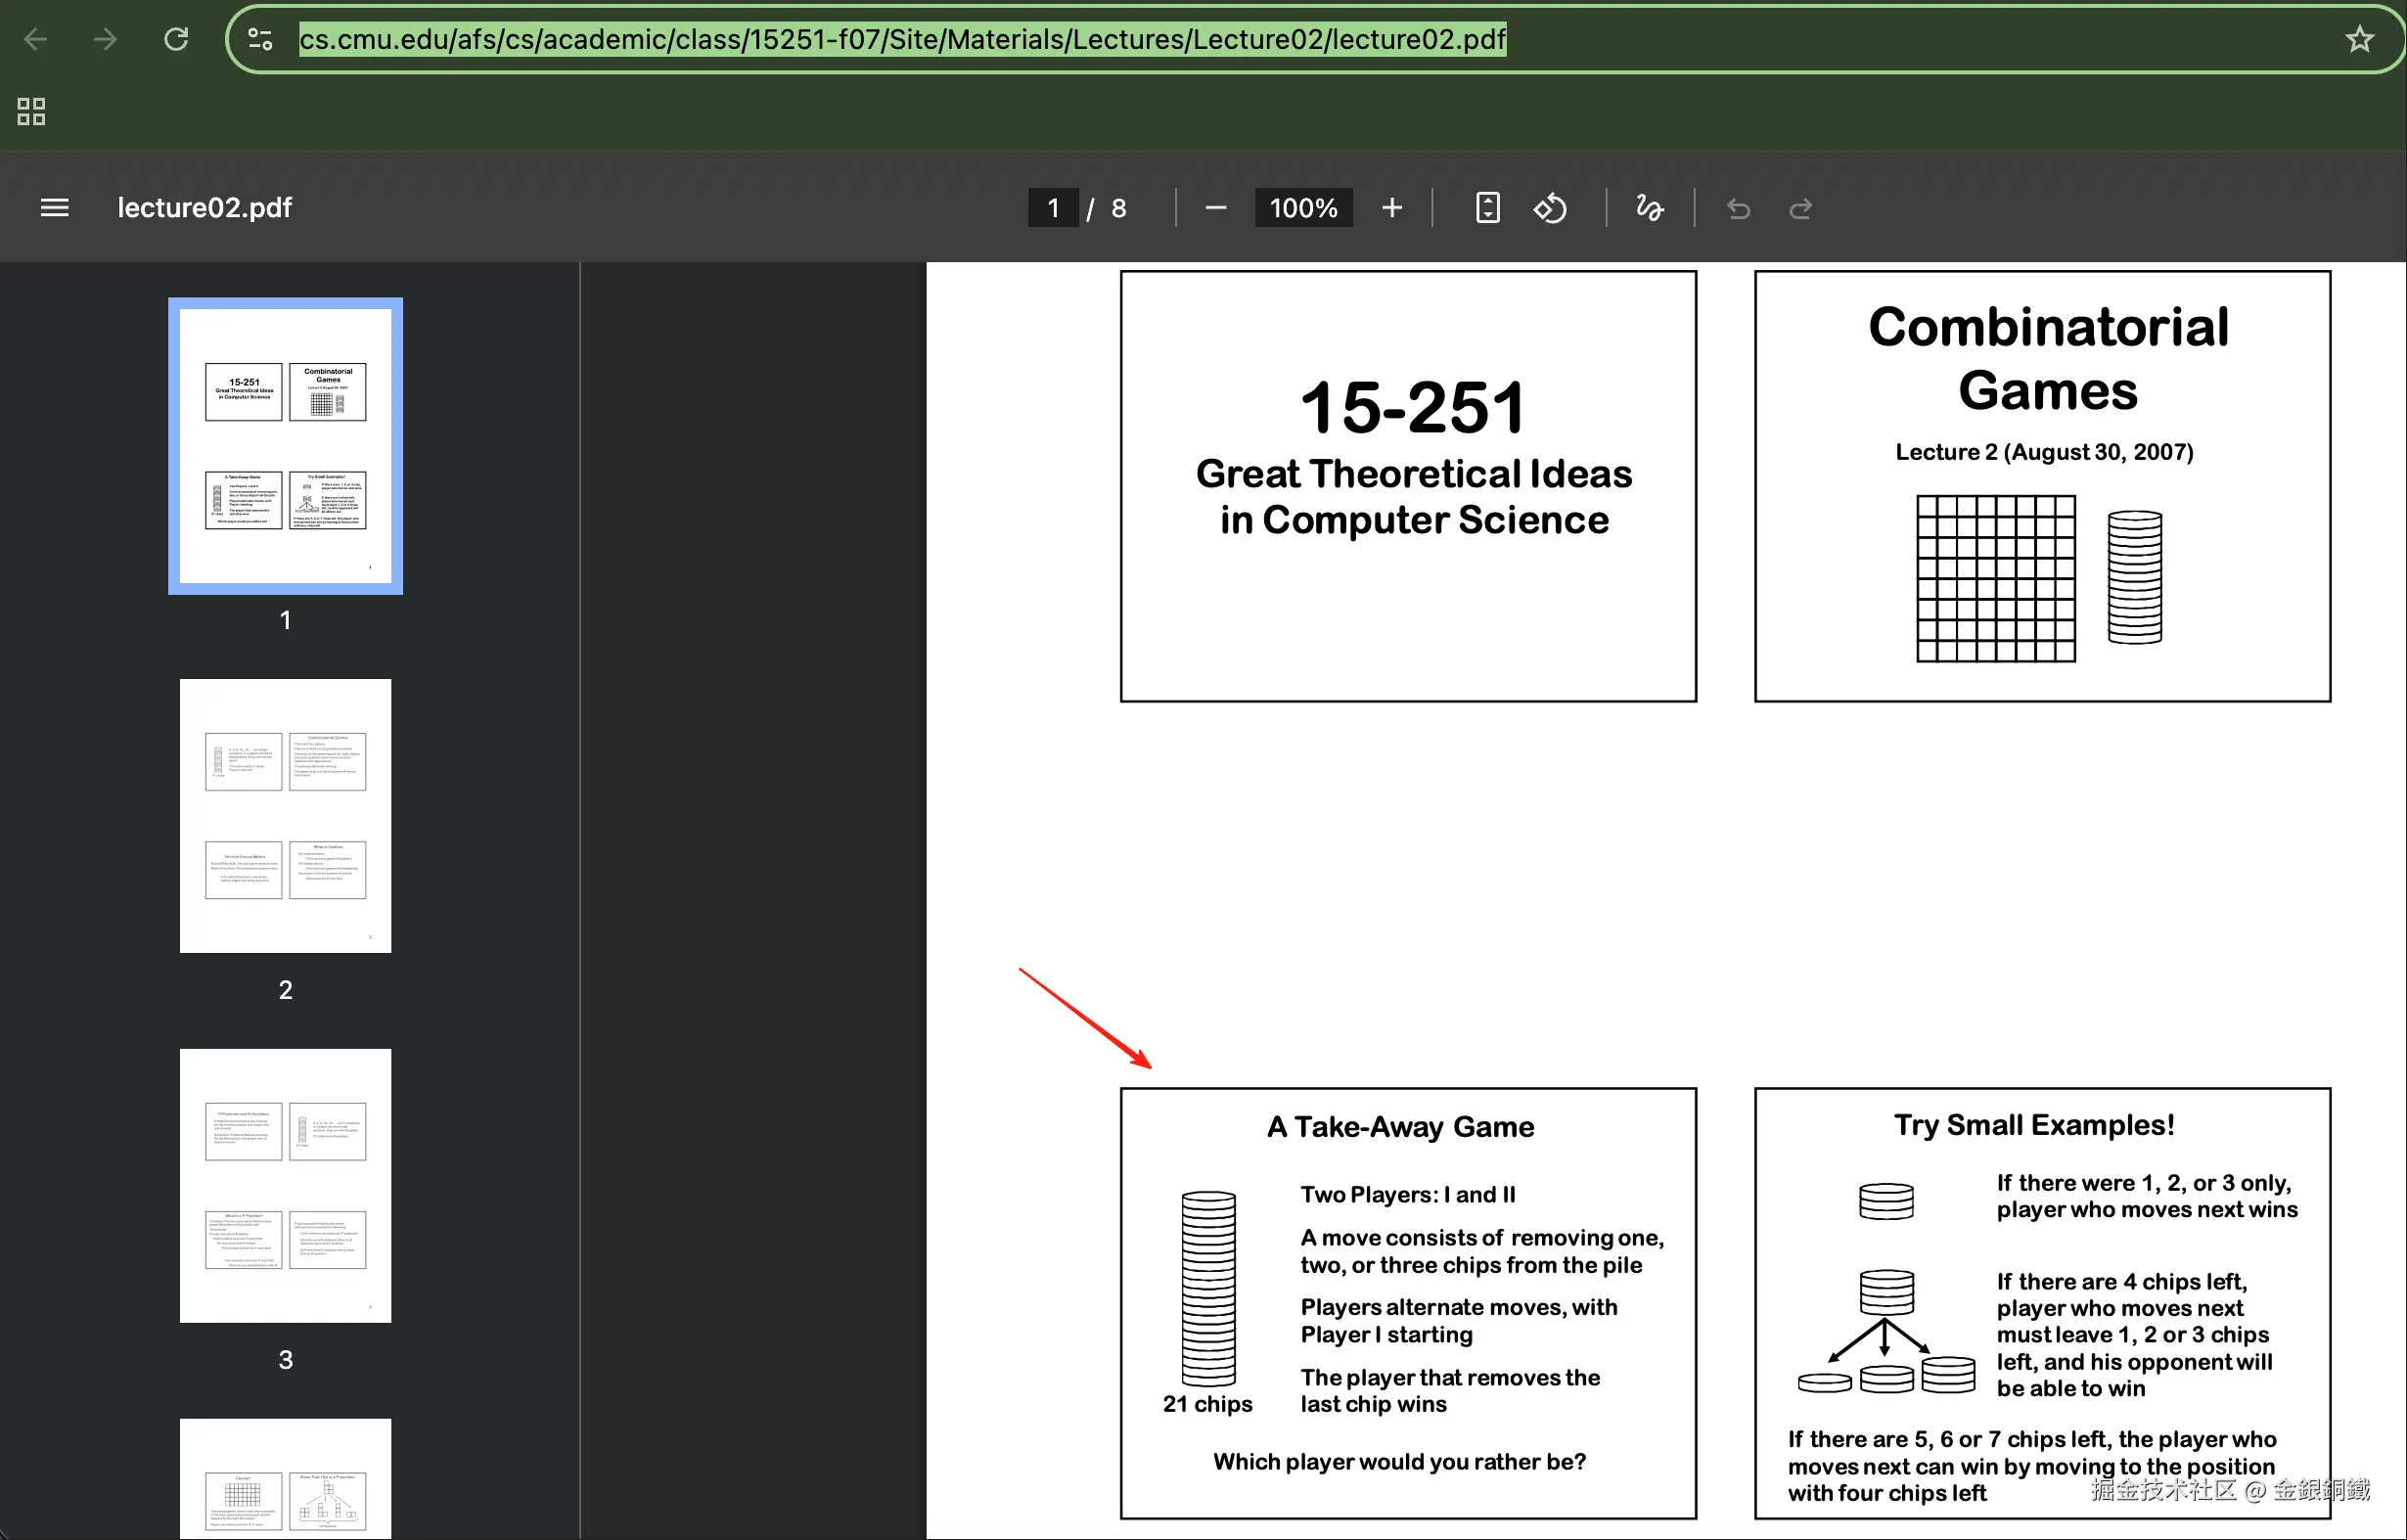
Task: Go forward in browser history
Action: [x=105, y=39]
